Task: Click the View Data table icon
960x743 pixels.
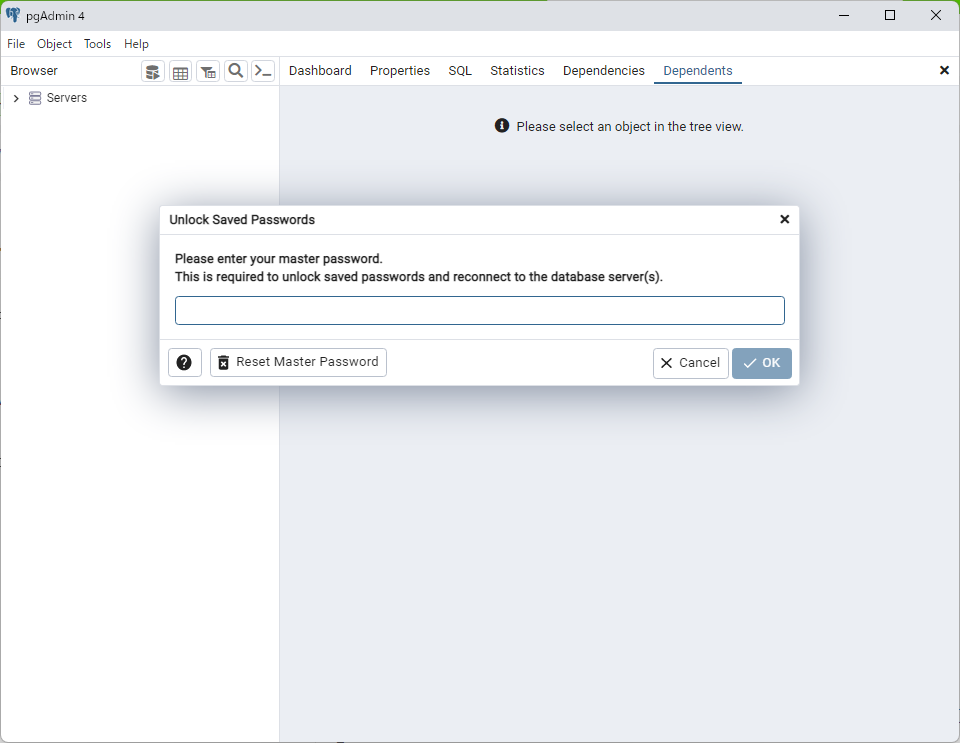Action: tap(181, 72)
